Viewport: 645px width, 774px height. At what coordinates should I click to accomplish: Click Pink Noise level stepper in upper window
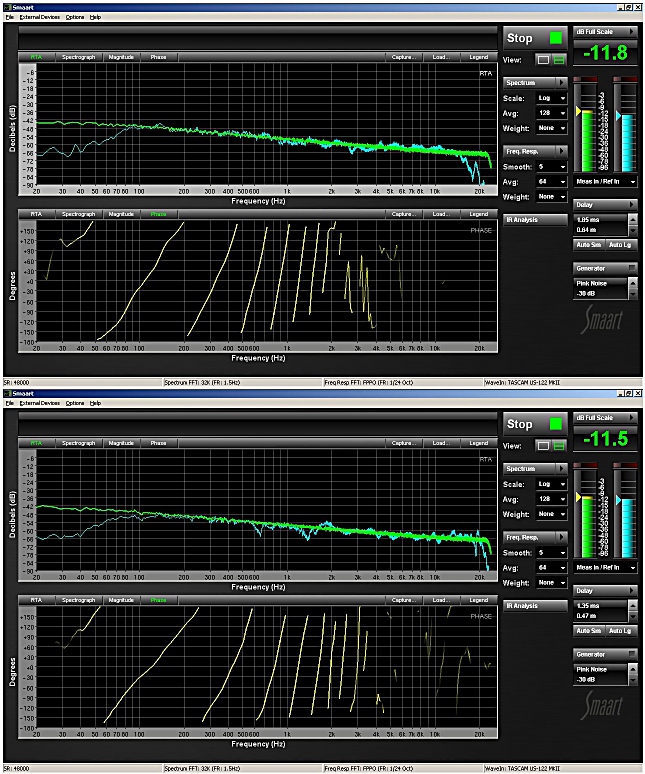(633, 288)
